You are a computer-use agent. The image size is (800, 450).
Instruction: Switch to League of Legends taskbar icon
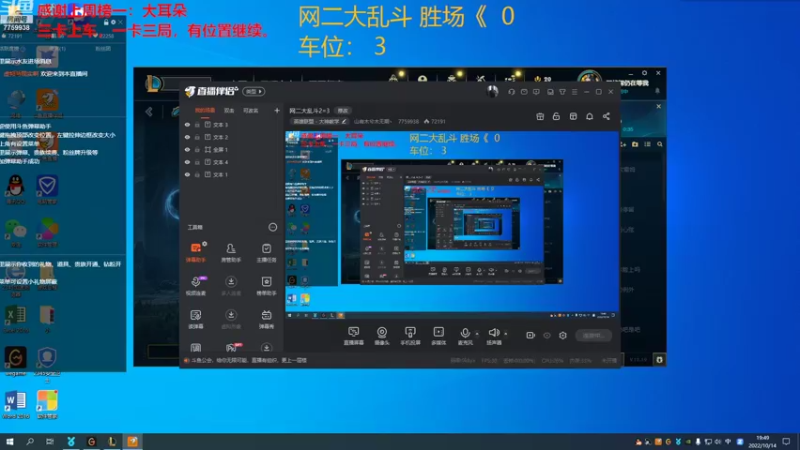[112, 442]
